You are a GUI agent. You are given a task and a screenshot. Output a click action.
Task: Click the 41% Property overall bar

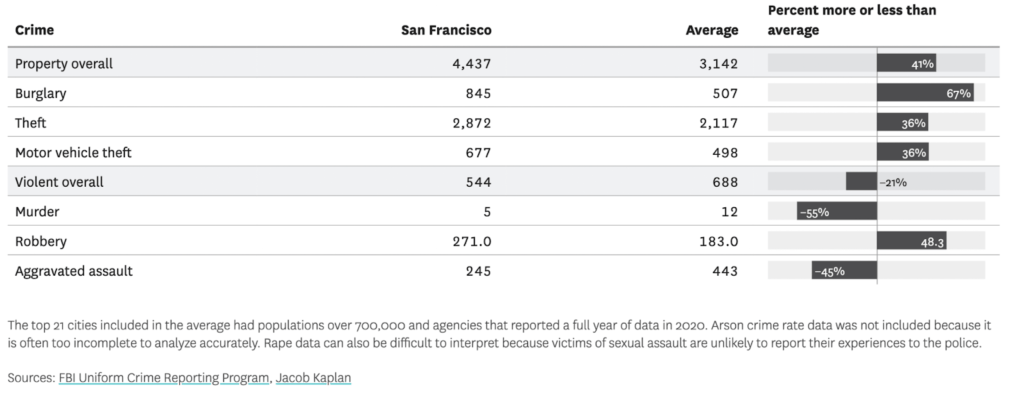click(907, 63)
